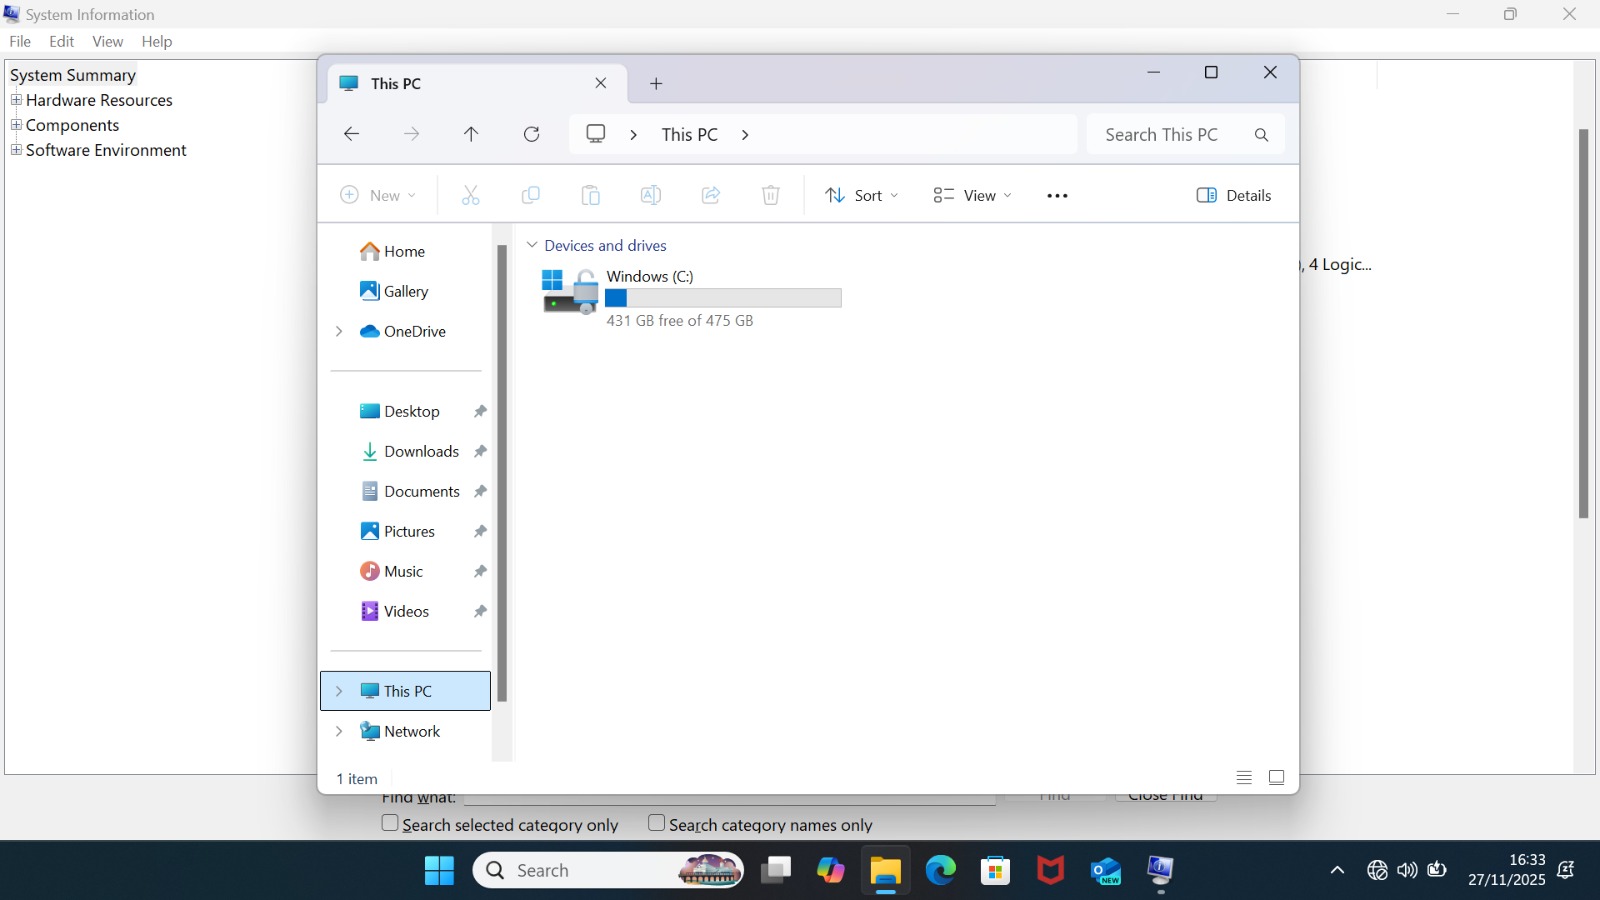
Task: Expand the OneDrive tree node
Action: point(339,332)
